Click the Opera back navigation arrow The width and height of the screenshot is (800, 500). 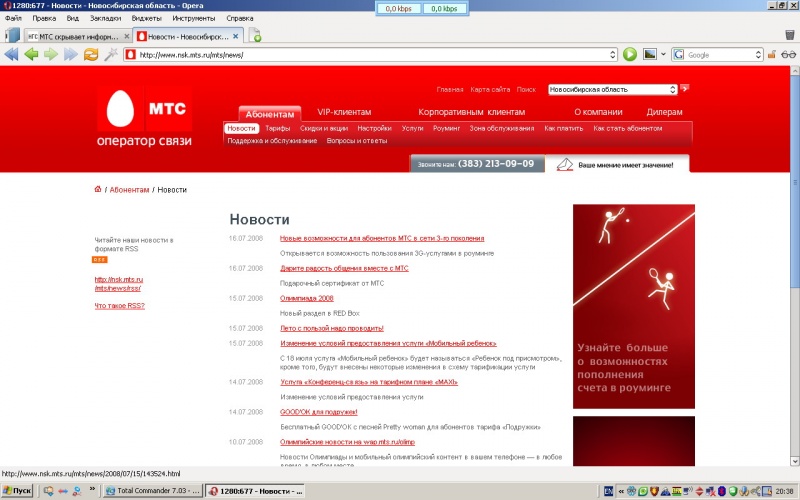tap(30, 54)
